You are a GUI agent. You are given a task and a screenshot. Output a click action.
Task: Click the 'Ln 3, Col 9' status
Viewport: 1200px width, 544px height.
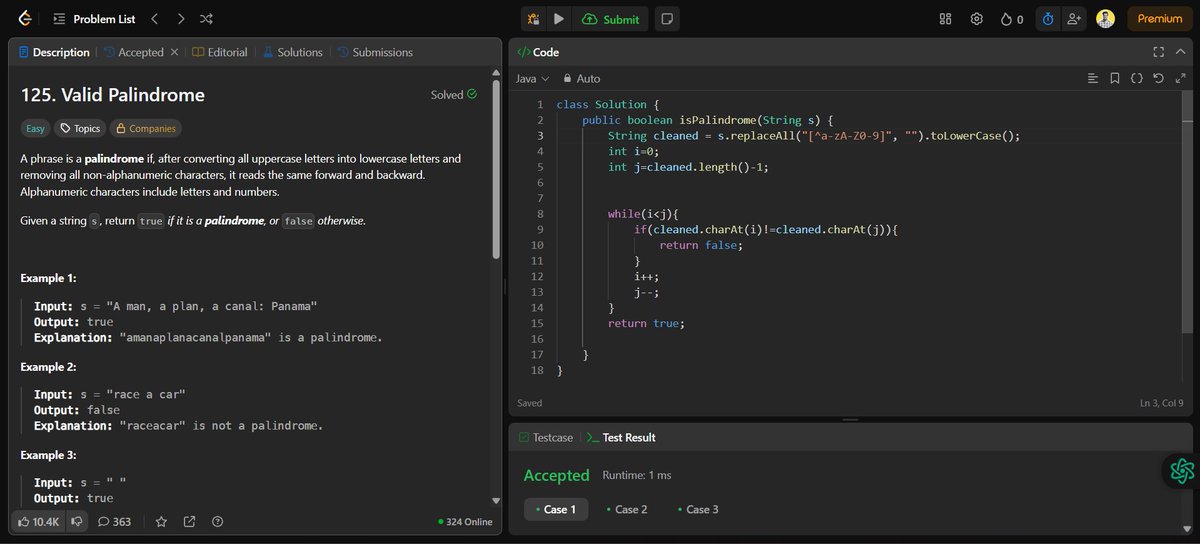1161,403
